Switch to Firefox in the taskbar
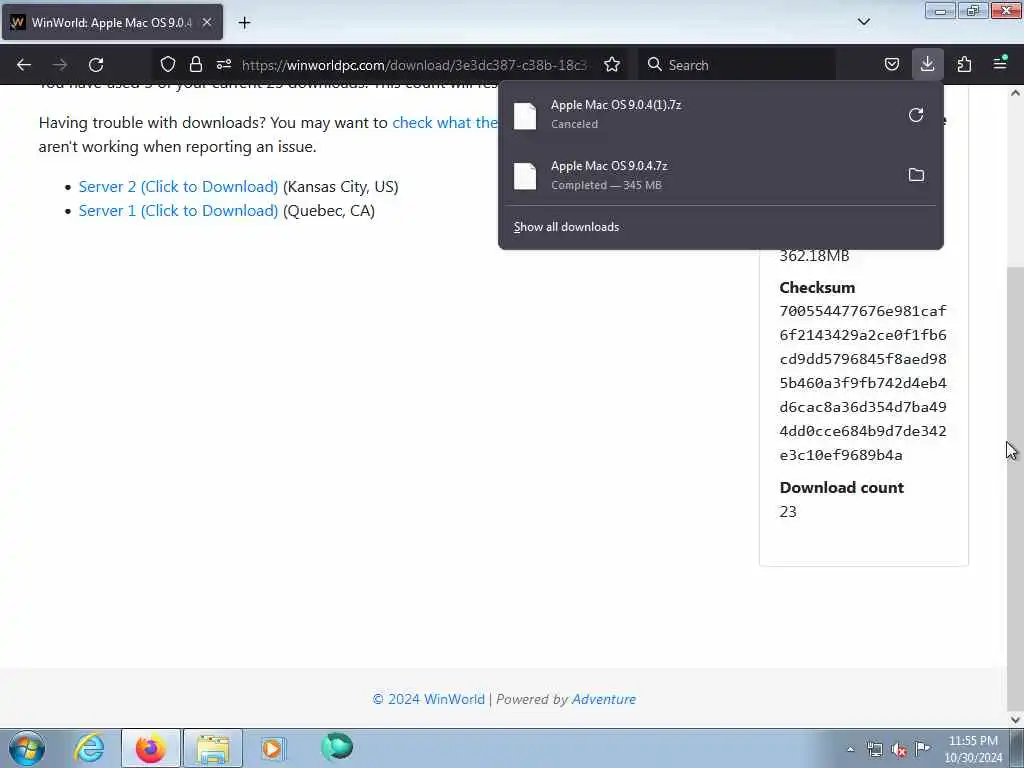This screenshot has height=768, width=1024. 150,748
